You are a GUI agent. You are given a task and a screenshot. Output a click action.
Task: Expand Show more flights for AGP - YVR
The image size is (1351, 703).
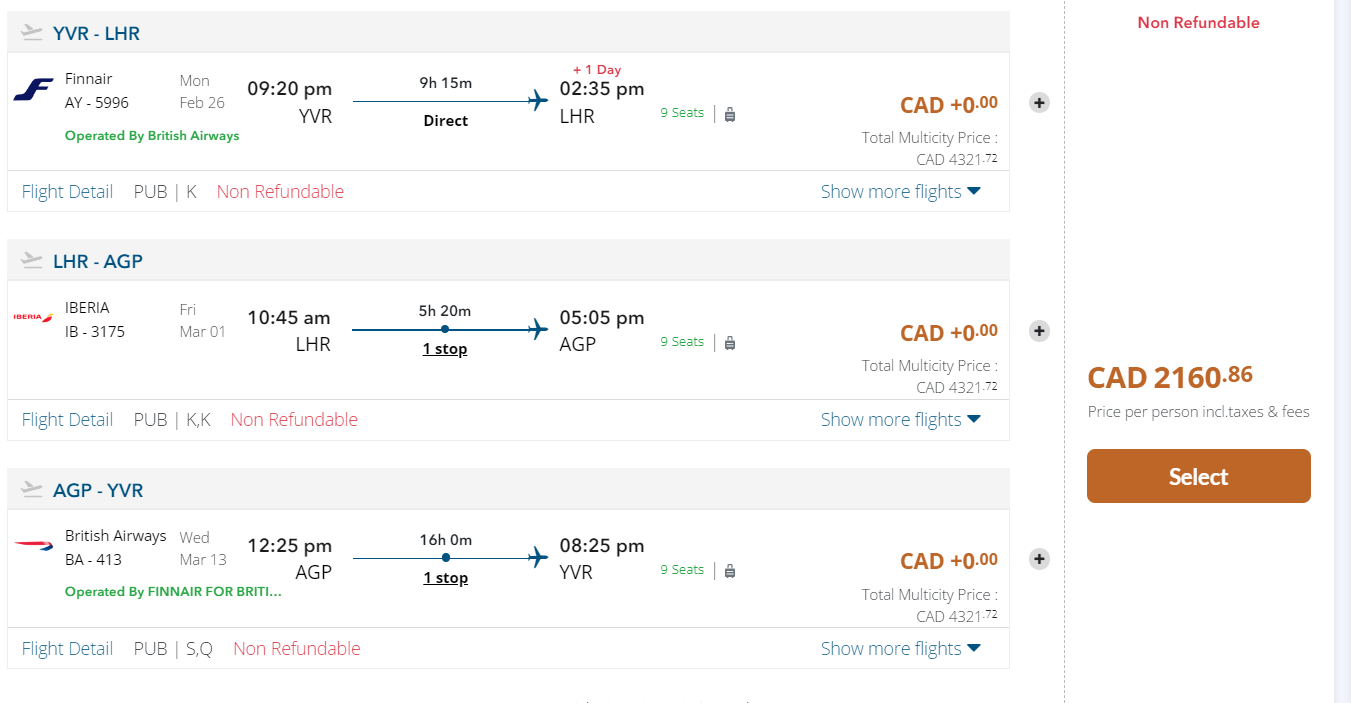(x=900, y=649)
